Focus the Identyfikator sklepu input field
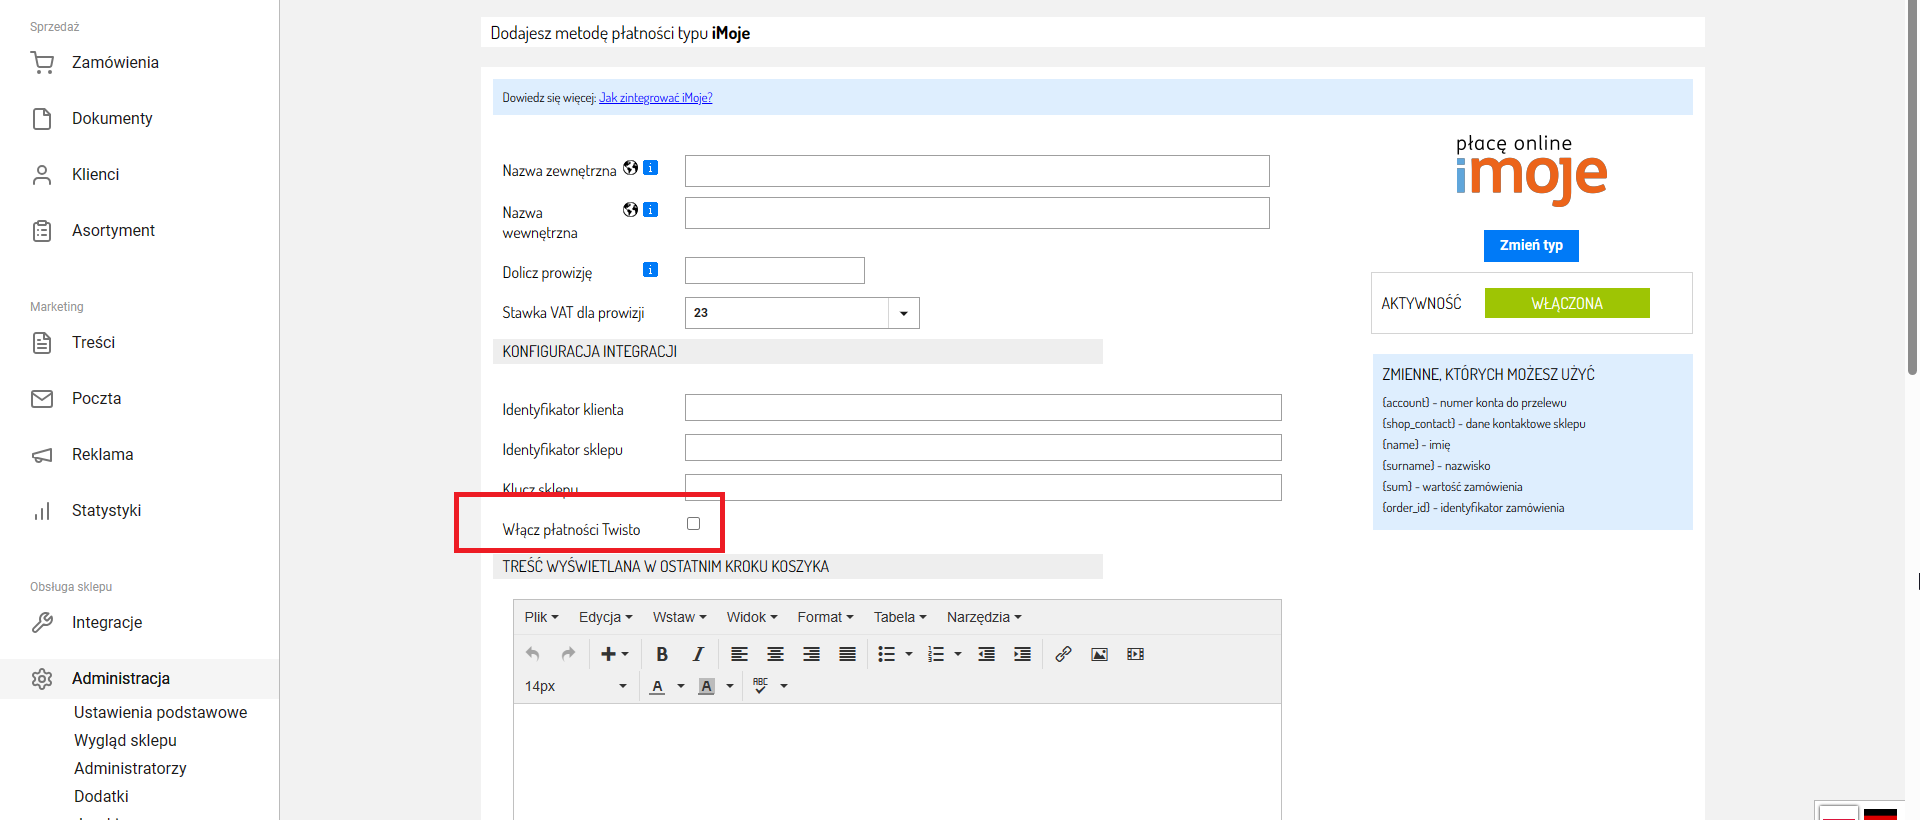The image size is (1920, 820). 983,448
